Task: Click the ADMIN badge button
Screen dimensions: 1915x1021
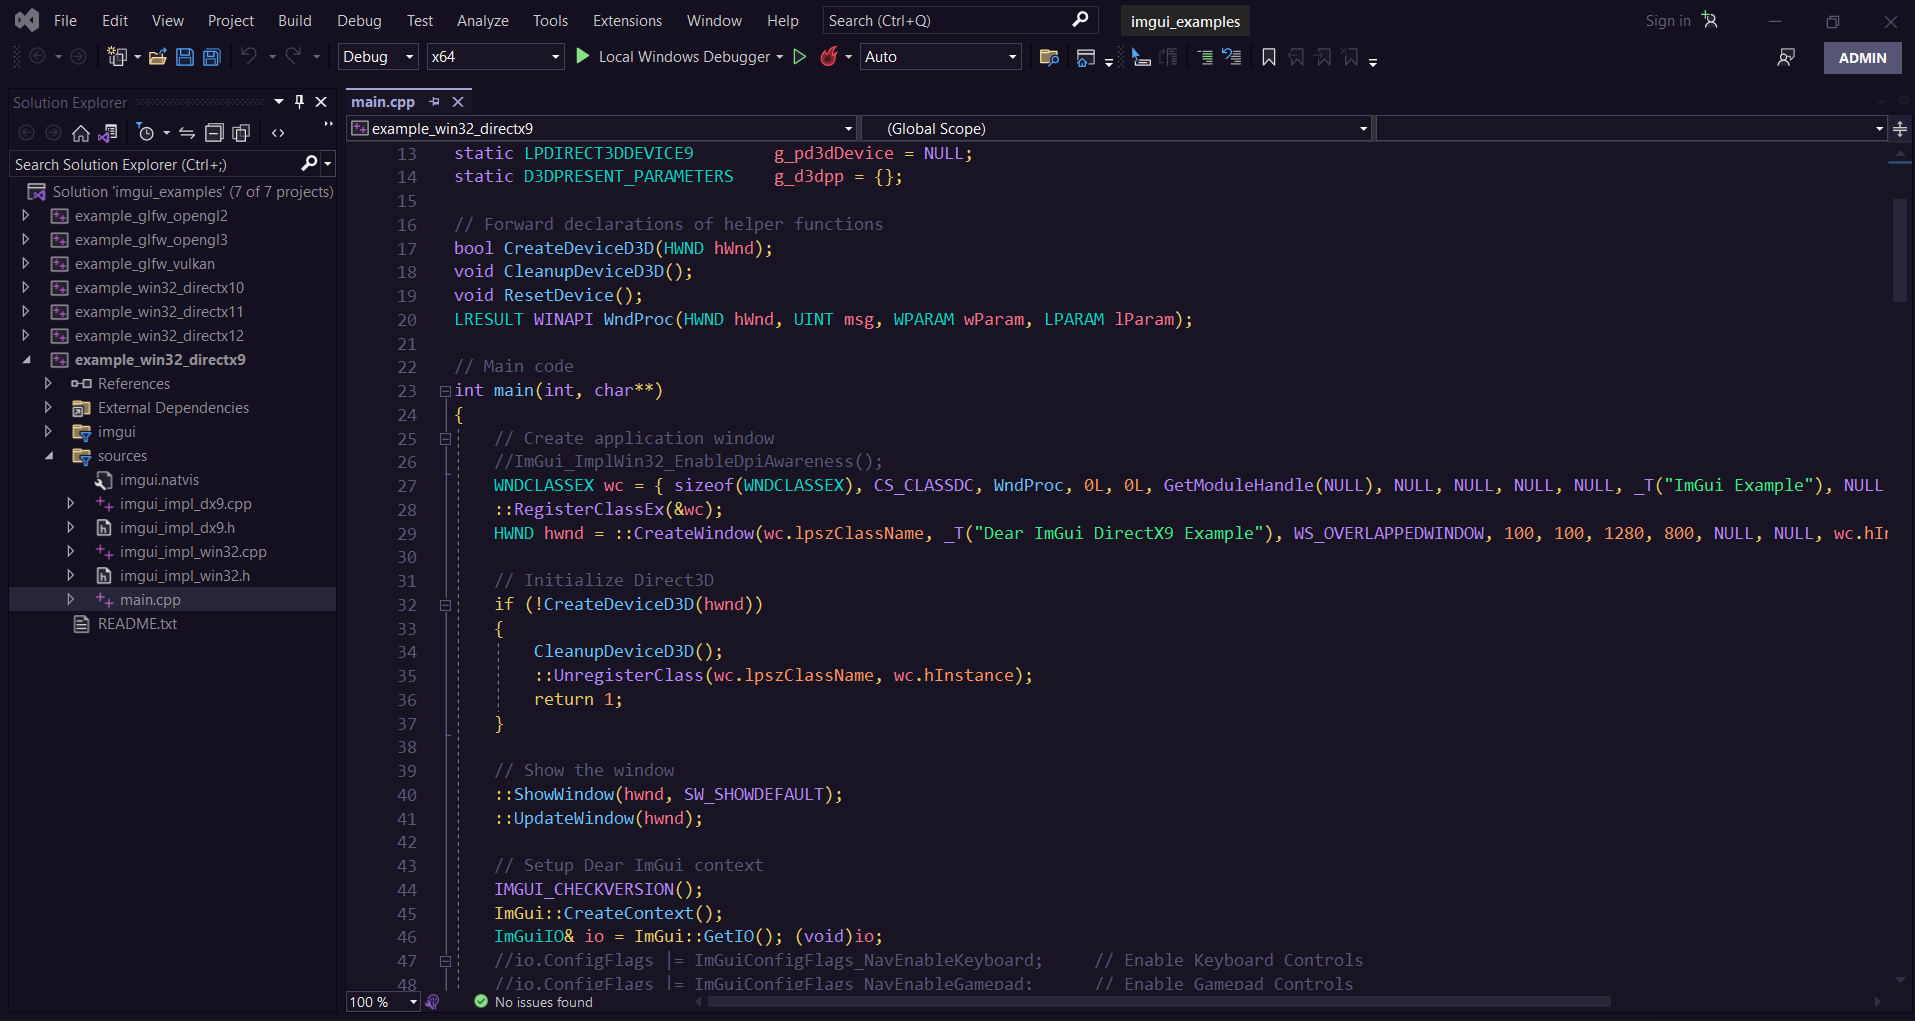Action: click(1862, 58)
